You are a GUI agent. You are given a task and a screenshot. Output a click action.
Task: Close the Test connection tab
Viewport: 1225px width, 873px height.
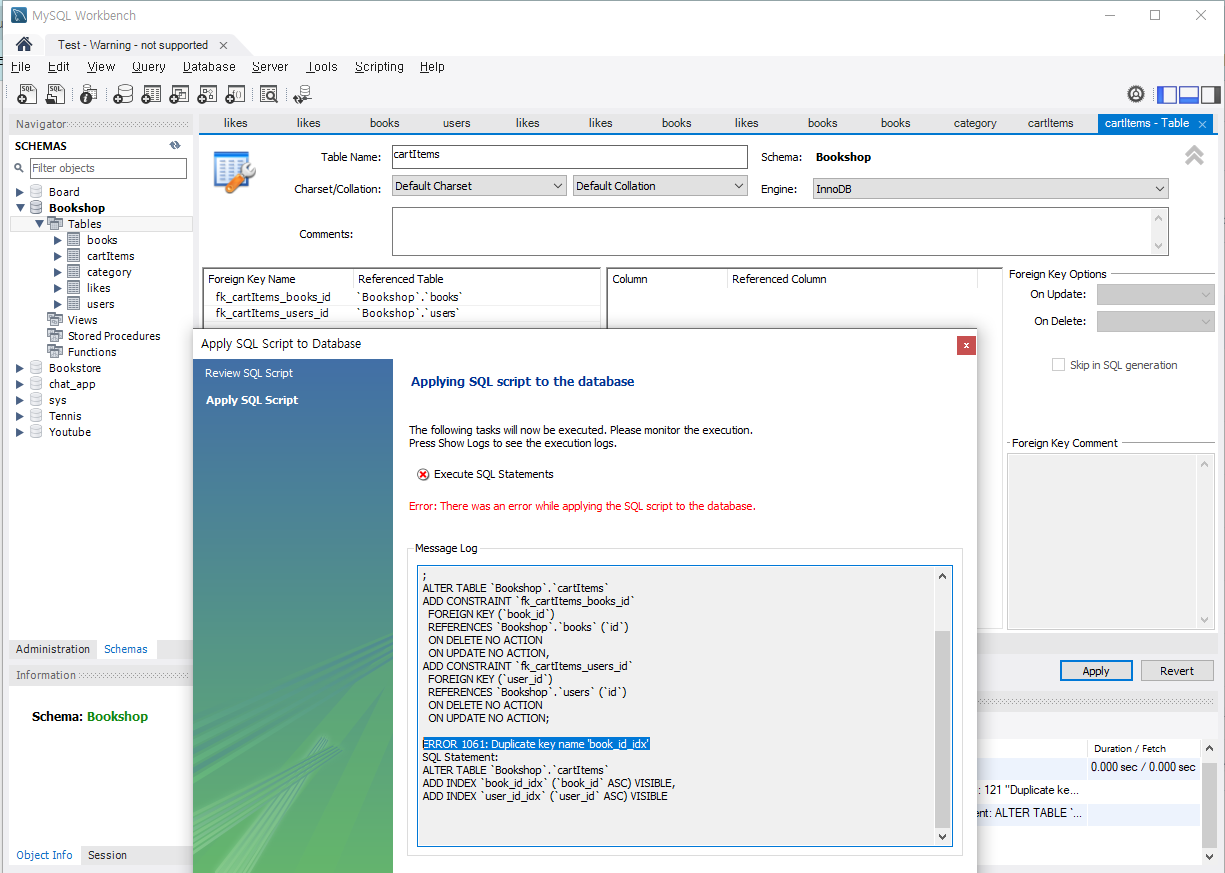[223, 45]
